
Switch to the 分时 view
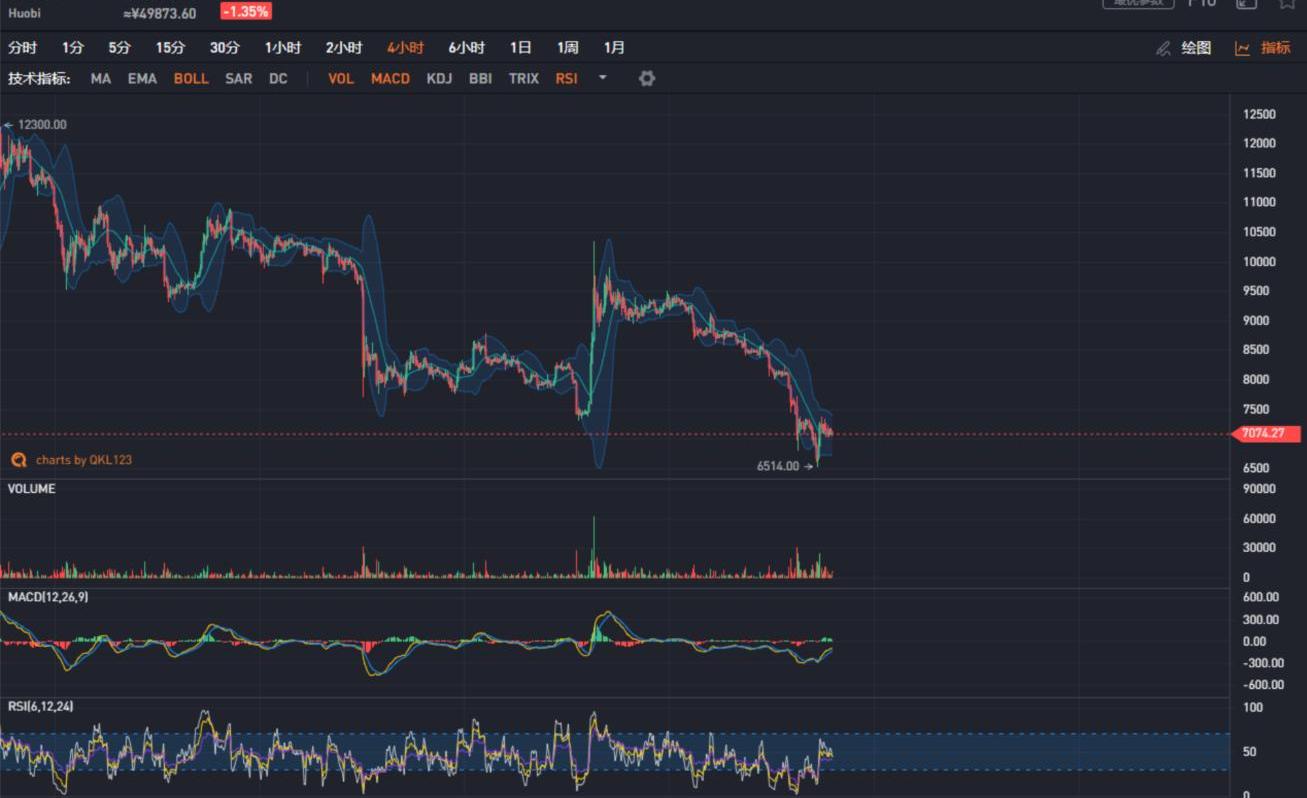[22, 48]
